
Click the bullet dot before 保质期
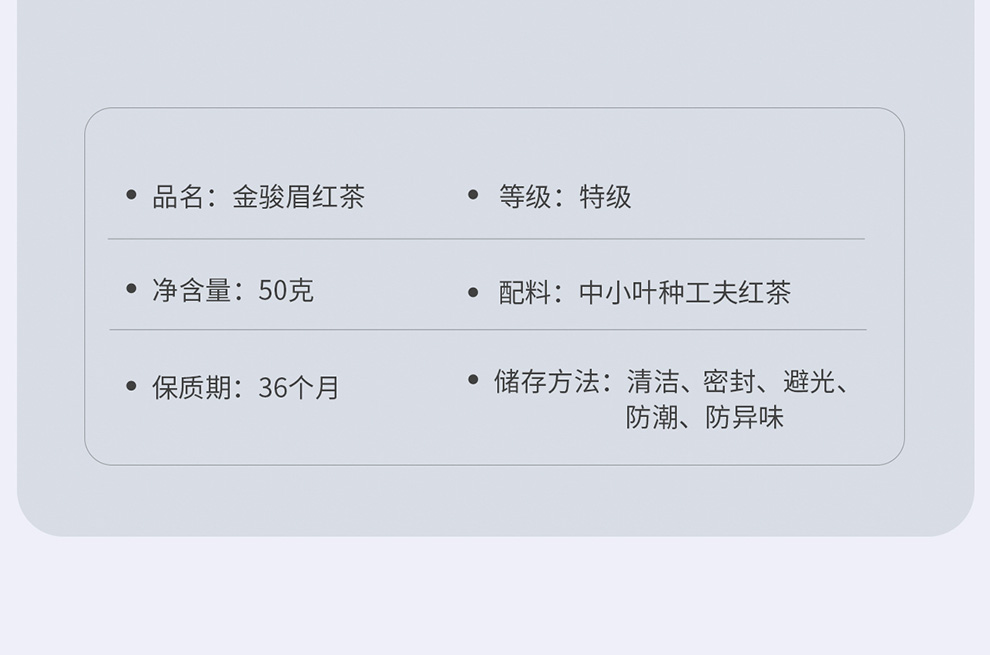click(x=131, y=385)
